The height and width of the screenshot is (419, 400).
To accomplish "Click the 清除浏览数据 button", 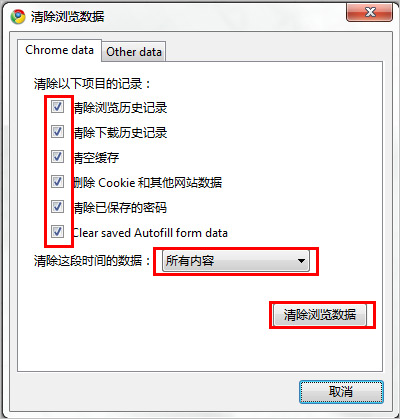I will click(x=320, y=314).
